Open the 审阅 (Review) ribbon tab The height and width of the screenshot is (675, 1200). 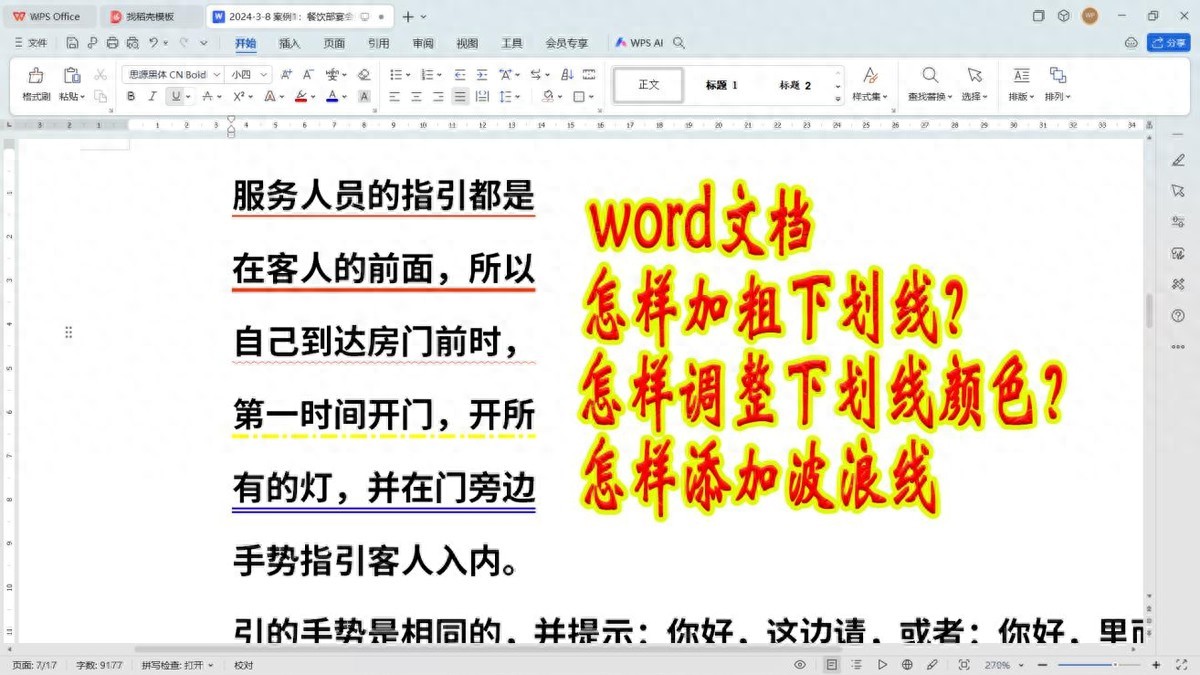coord(422,43)
